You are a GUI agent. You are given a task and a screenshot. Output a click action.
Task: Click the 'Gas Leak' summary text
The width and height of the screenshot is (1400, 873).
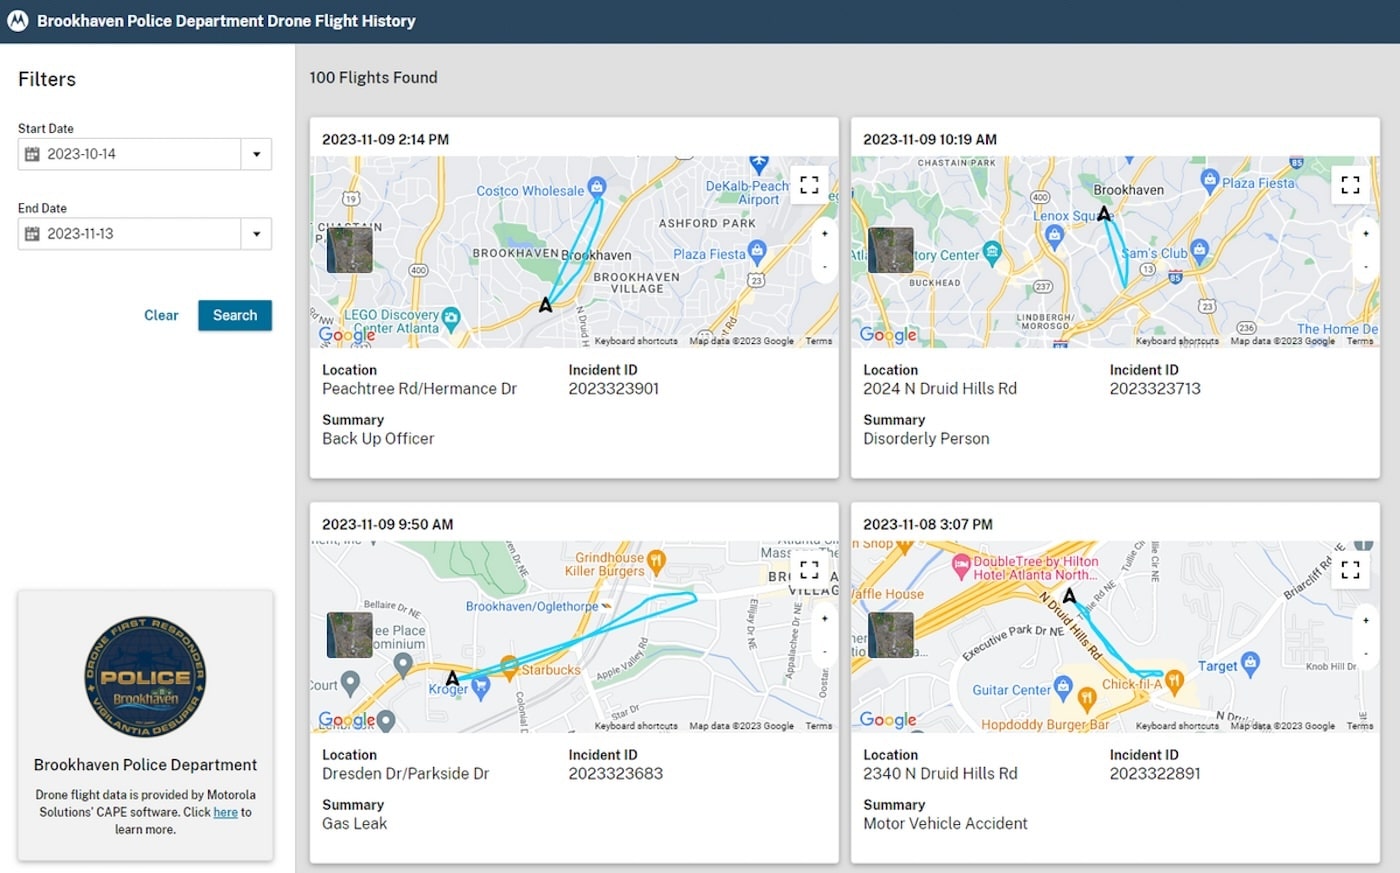click(x=354, y=824)
